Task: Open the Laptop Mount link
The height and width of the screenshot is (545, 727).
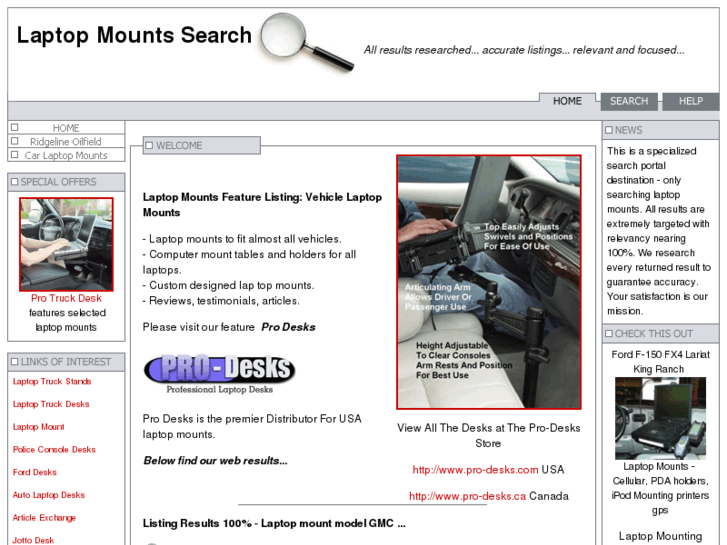Action: 38,427
